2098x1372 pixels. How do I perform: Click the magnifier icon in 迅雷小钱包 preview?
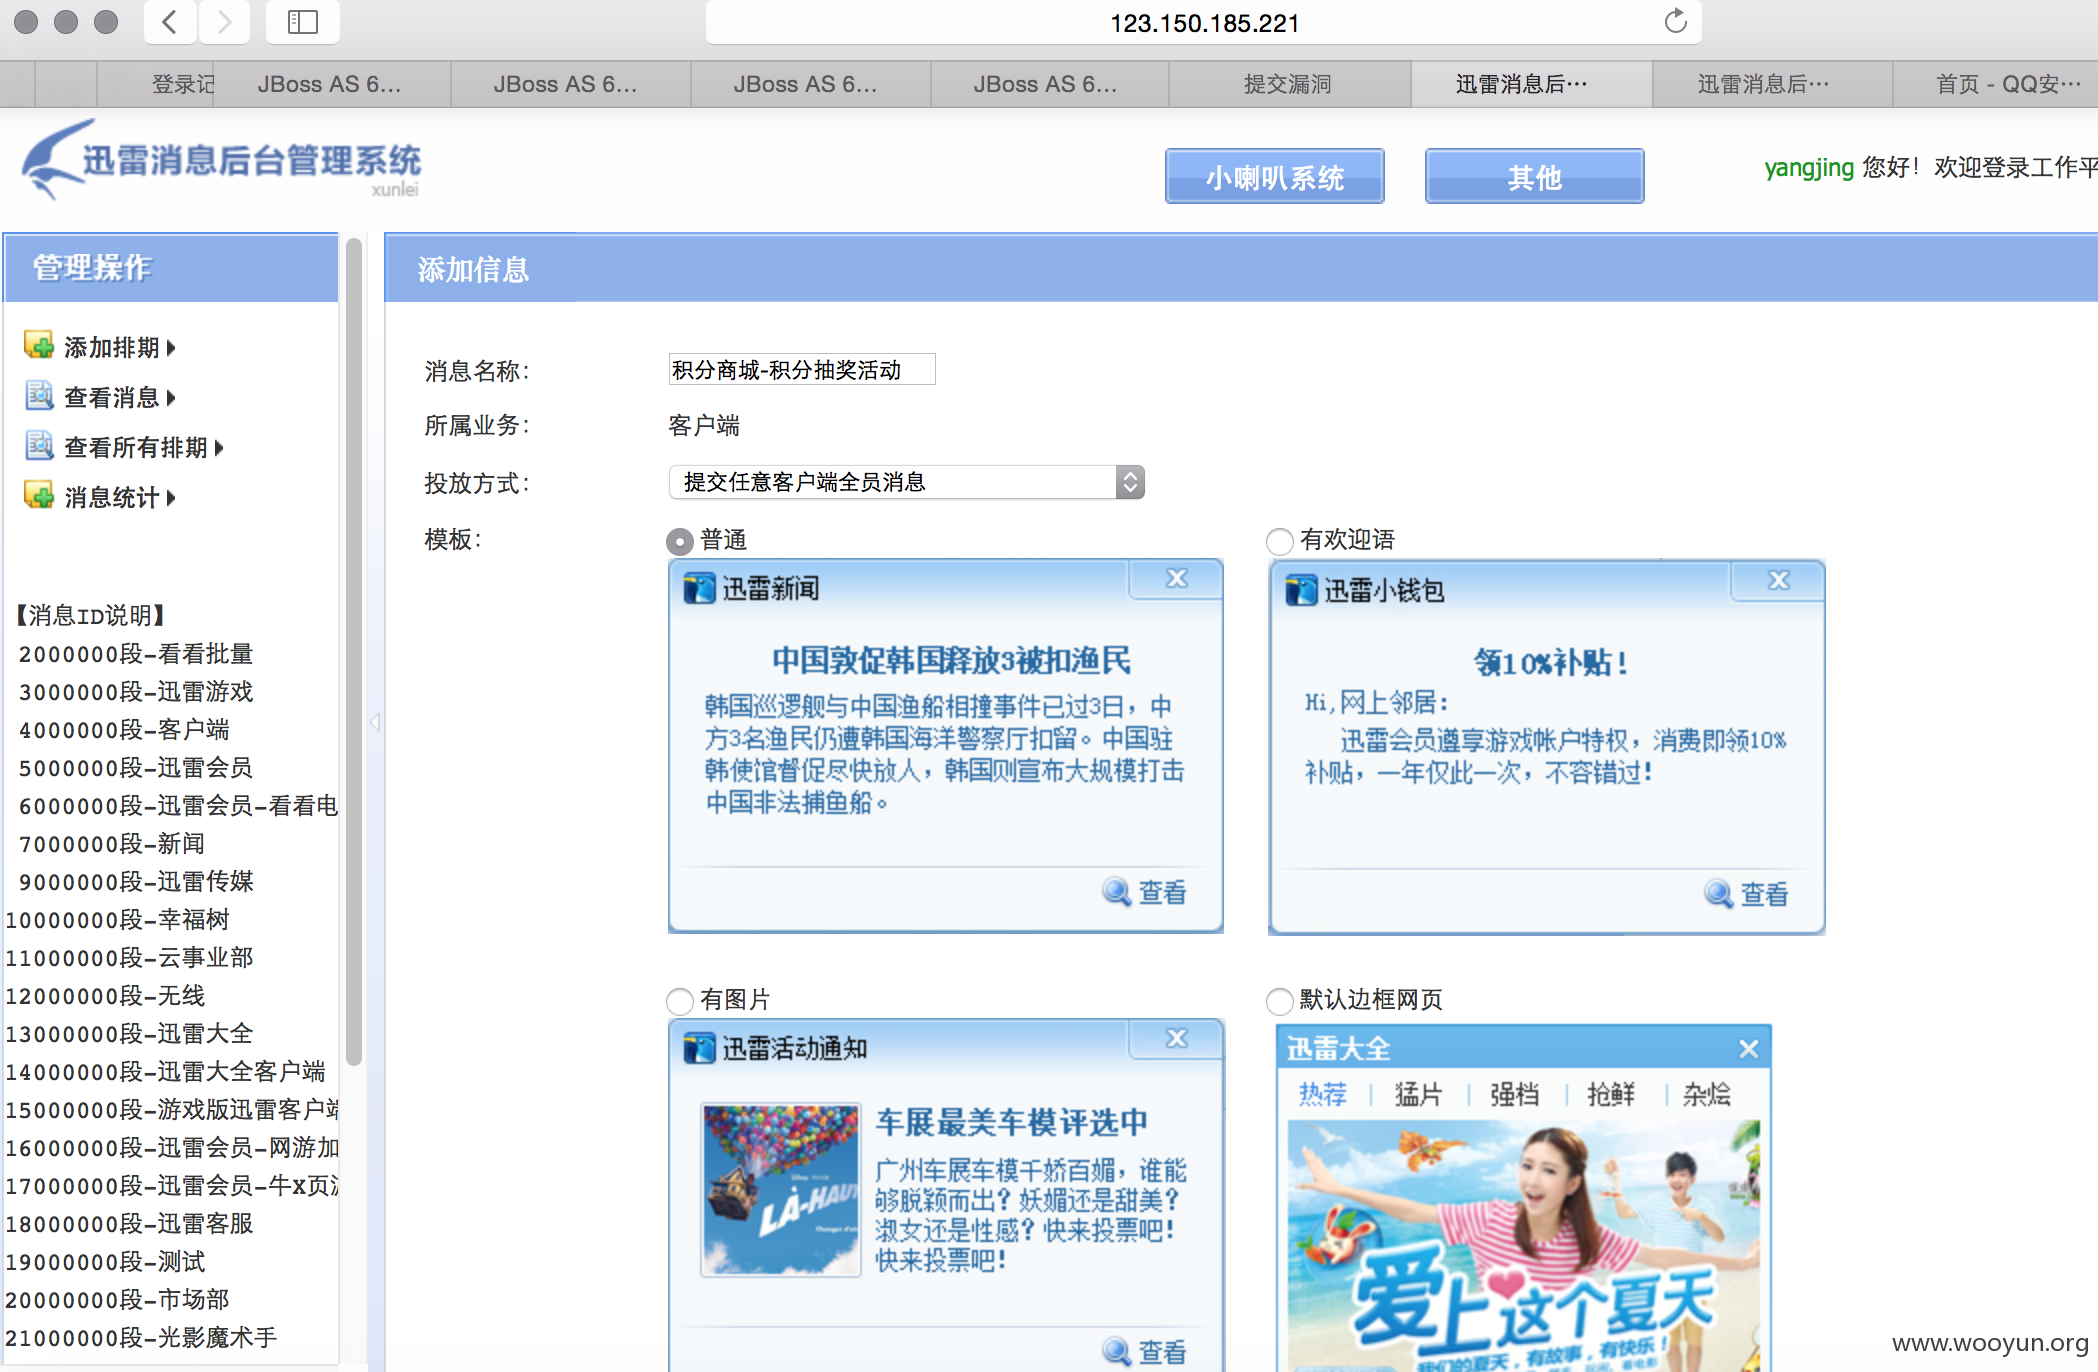[x=1718, y=894]
